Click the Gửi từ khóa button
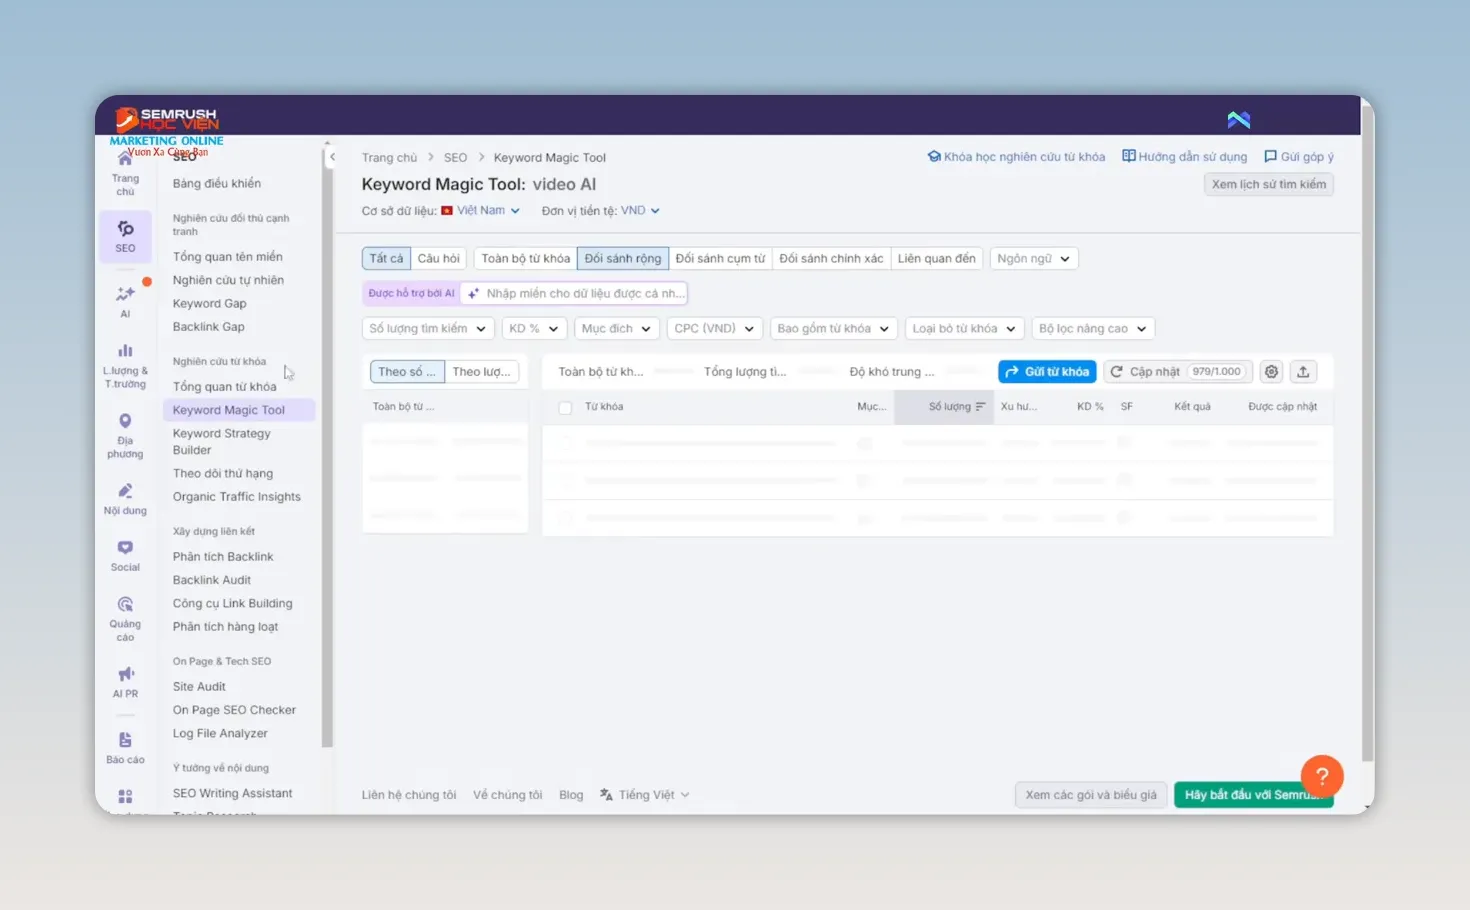Screen dimensions: 1470x910 tap(1047, 372)
